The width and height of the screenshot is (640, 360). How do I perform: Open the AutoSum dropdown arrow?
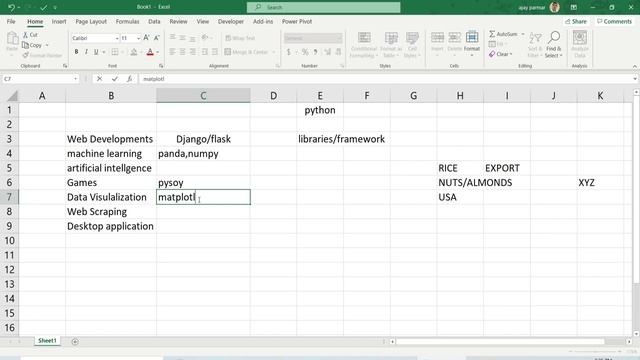[x=522, y=34]
